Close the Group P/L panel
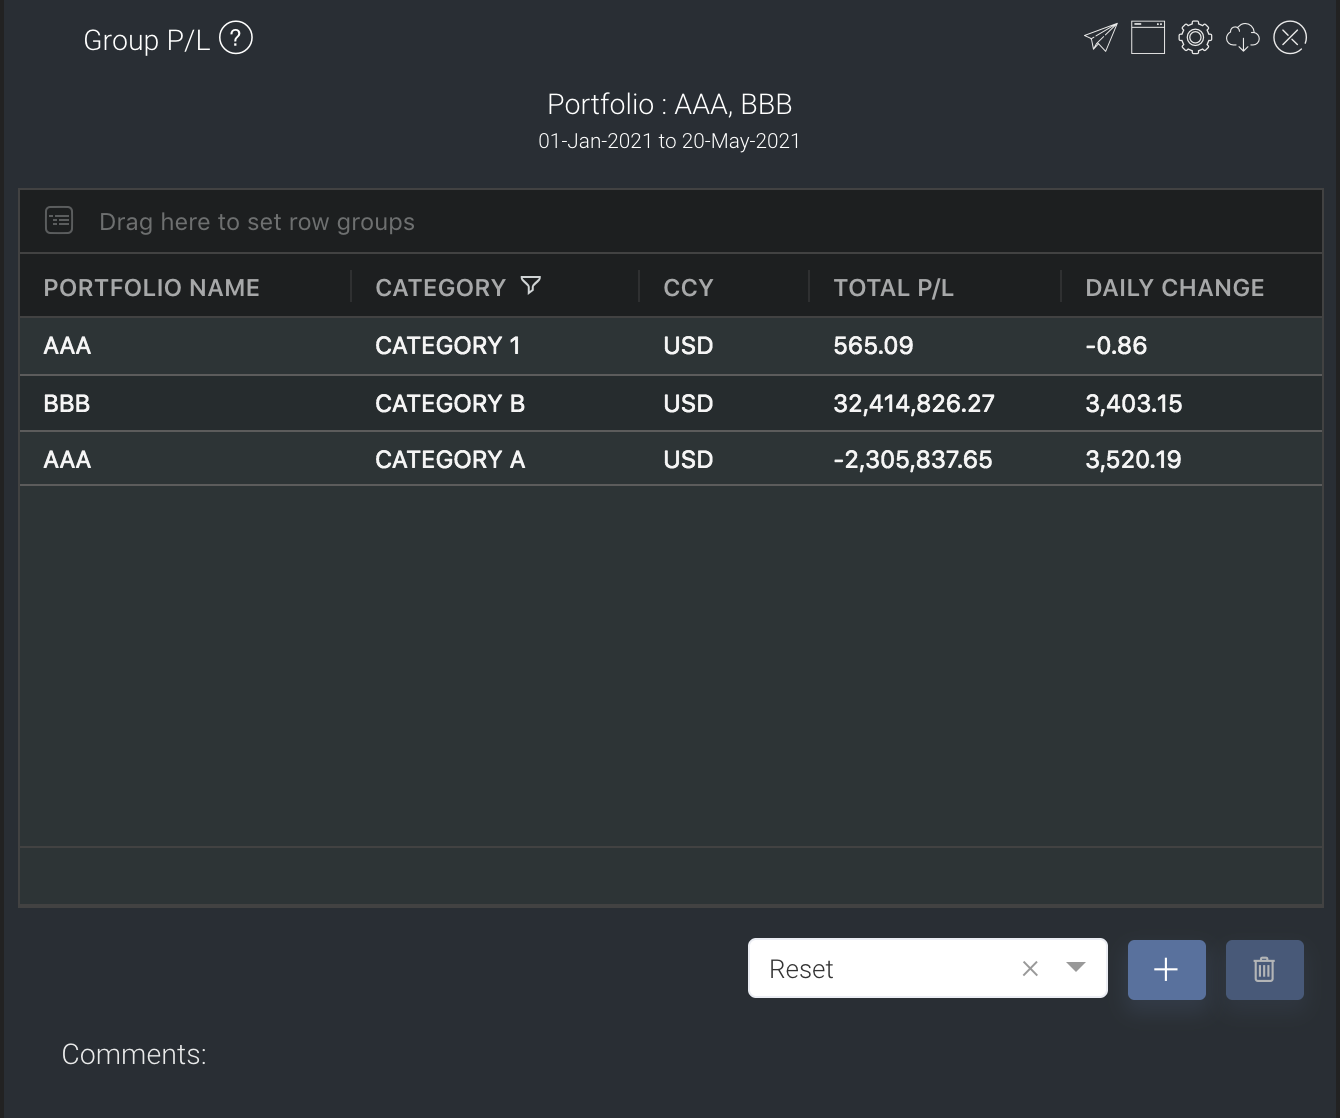This screenshot has width=1340, height=1118. (x=1290, y=38)
